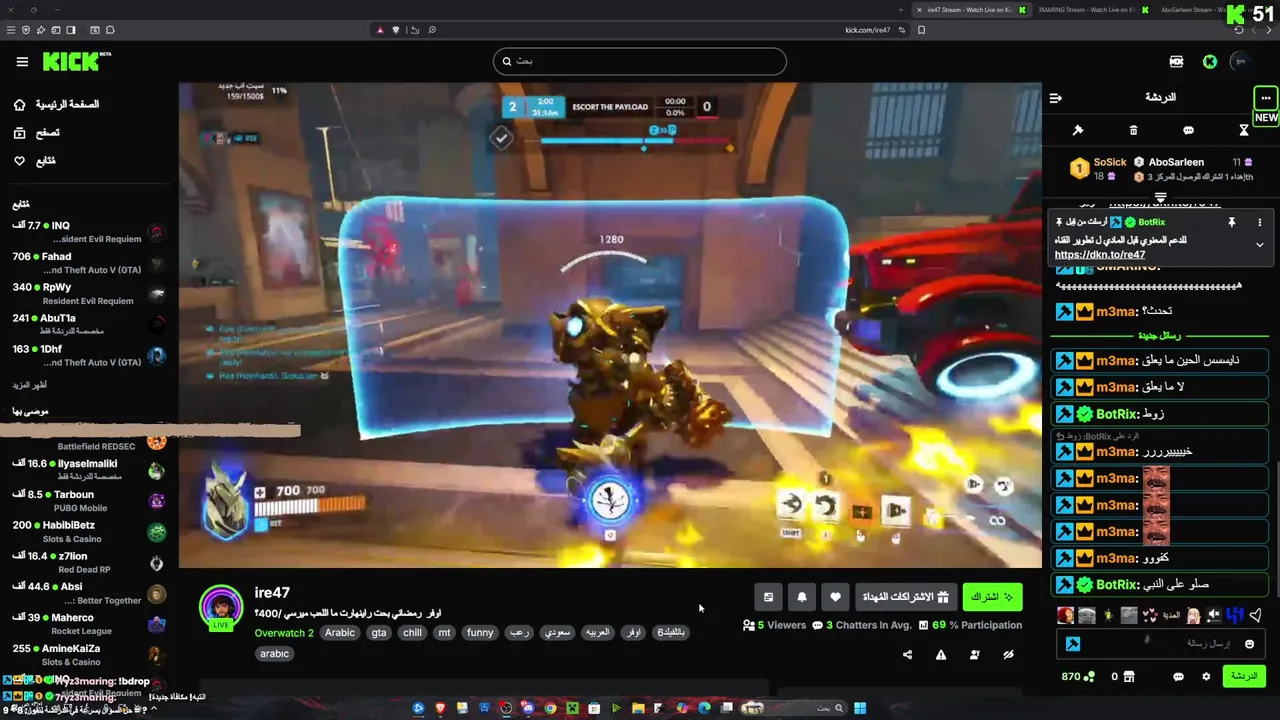Click ire47 streamer avatar
Image resolution: width=1280 pixels, height=720 pixels.
click(x=221, y=607)
